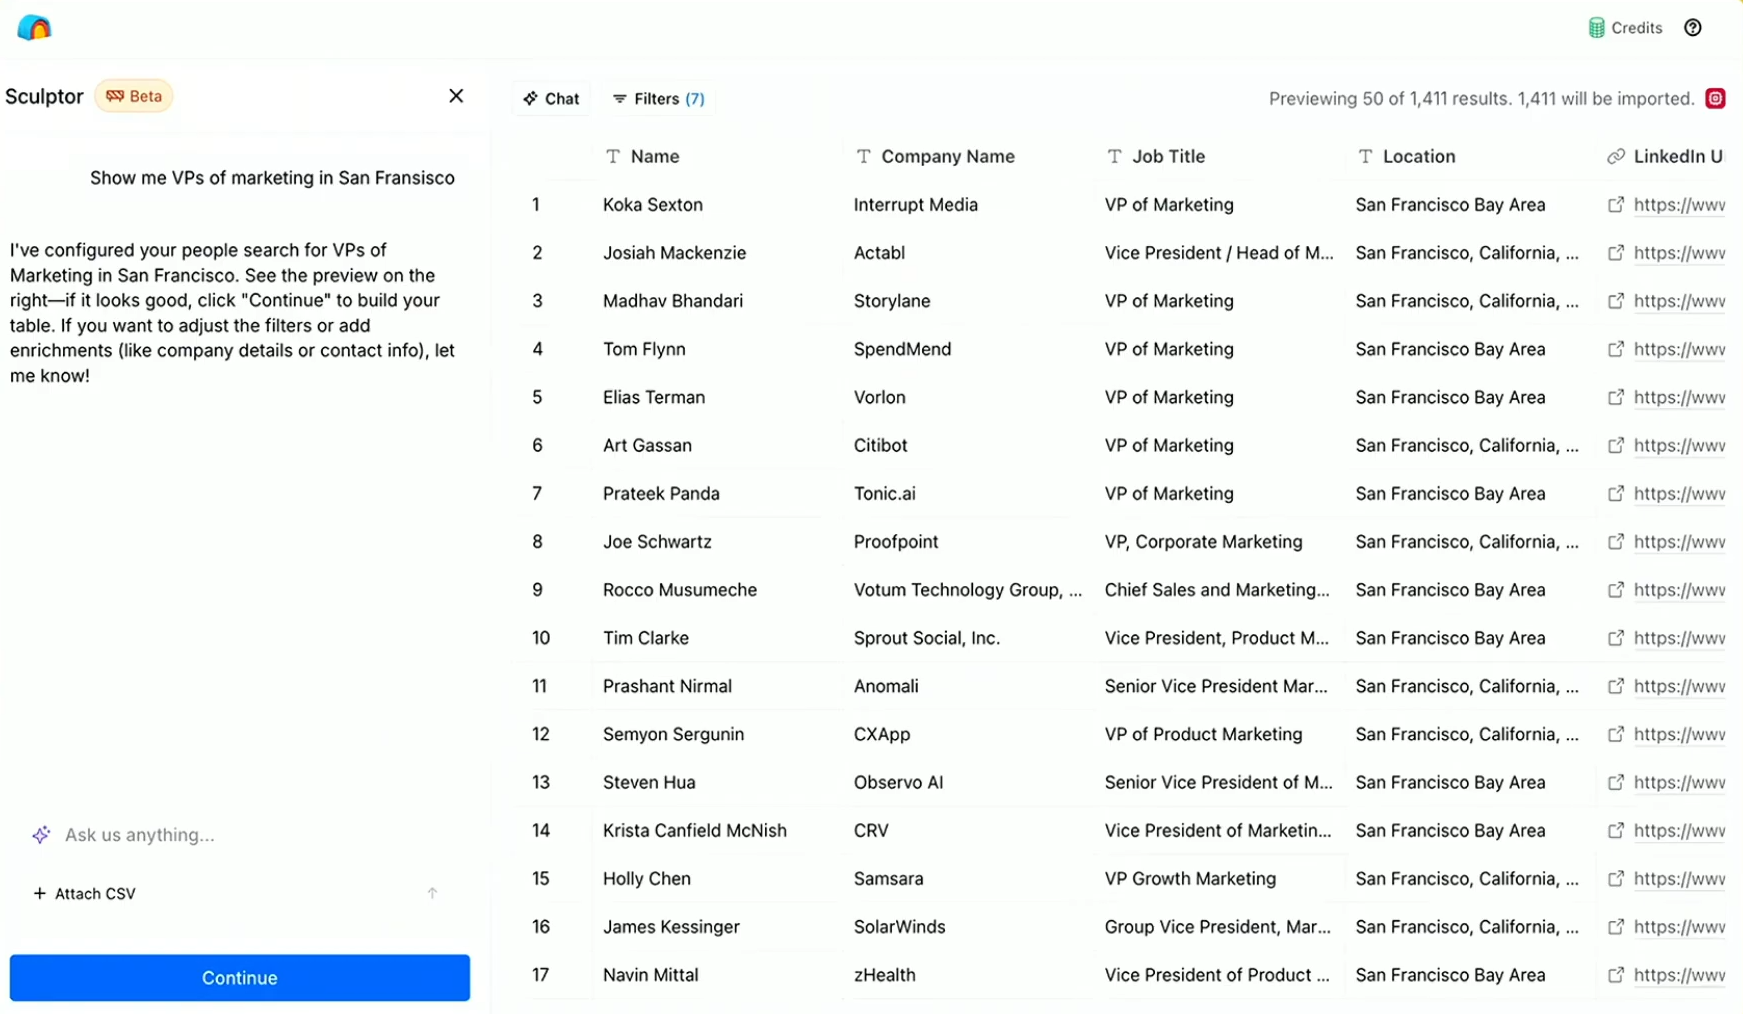Open LinkedIn link icon for Semyon Sergunin

(1615, 734)
